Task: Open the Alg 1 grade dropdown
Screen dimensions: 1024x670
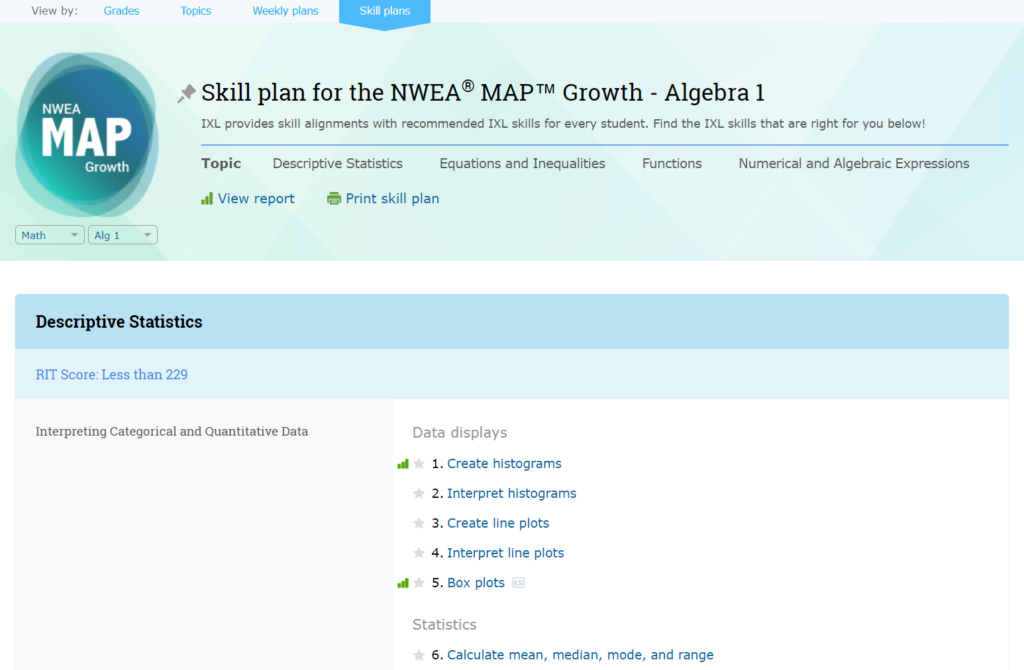Action: click(122, 235)
